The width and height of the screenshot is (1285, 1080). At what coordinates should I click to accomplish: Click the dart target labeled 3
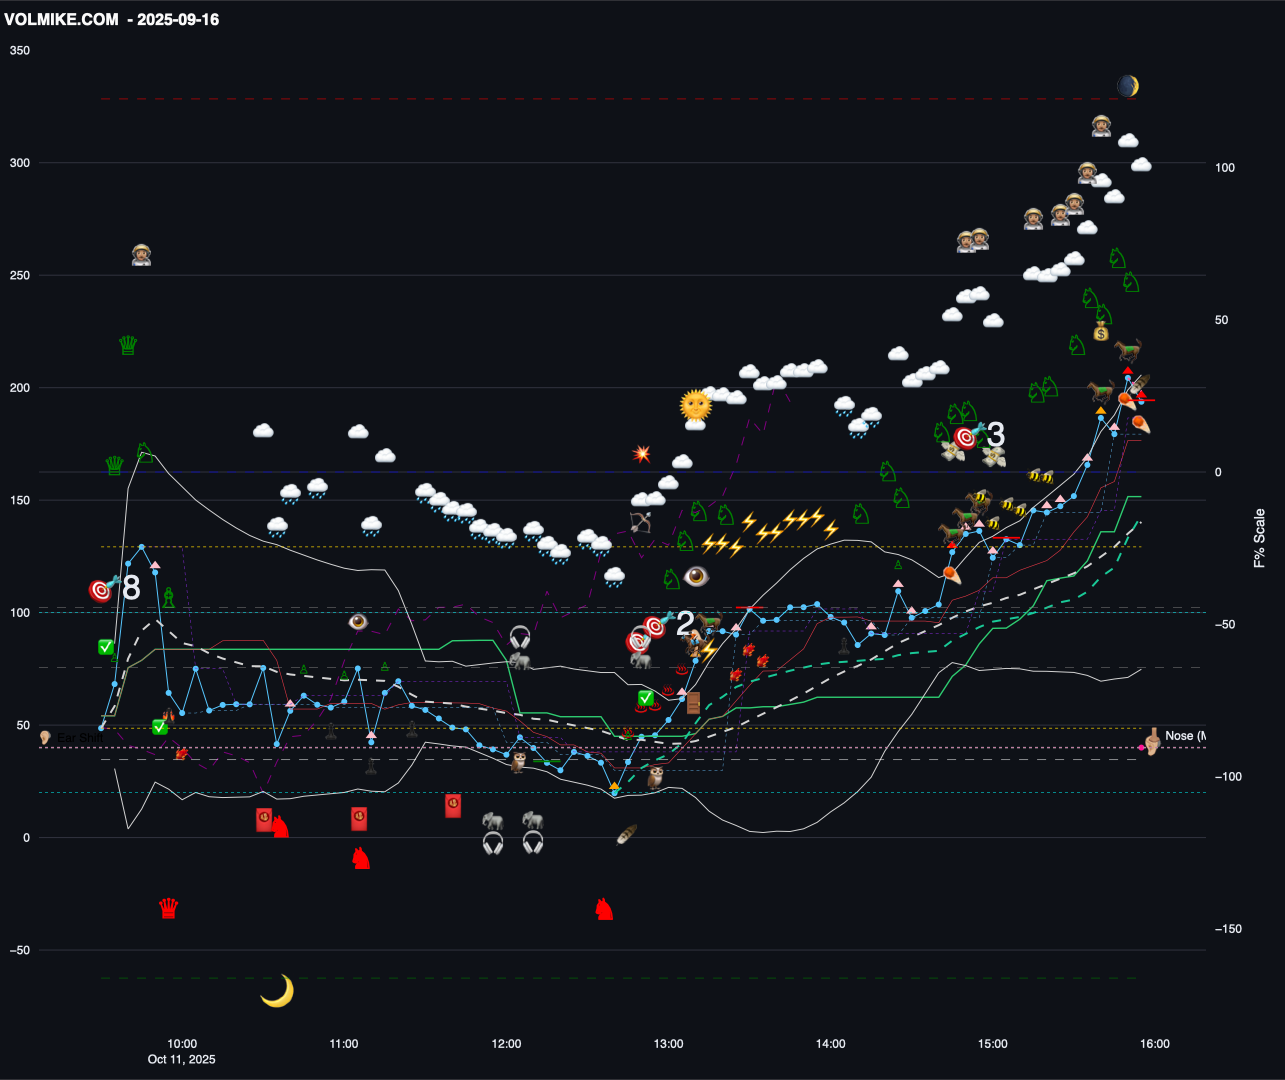coord(966,437)
